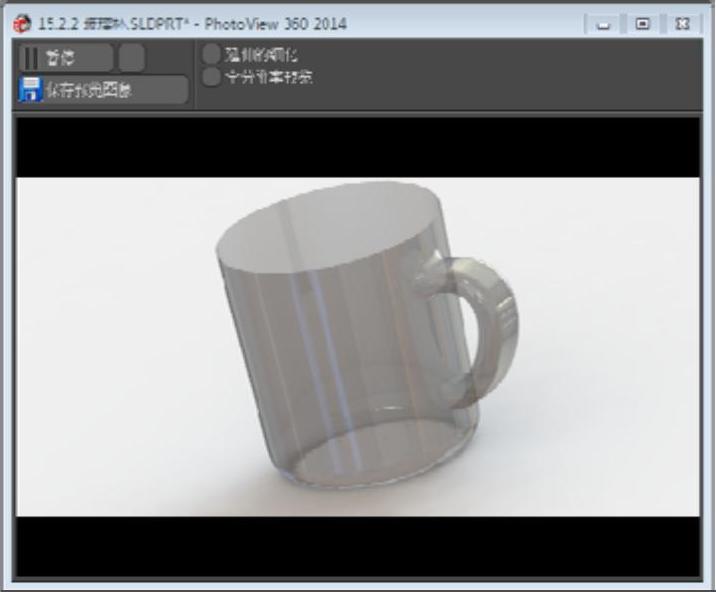
Task: Toggle the upper checkbox in the options panel
Action: [211, 54]
